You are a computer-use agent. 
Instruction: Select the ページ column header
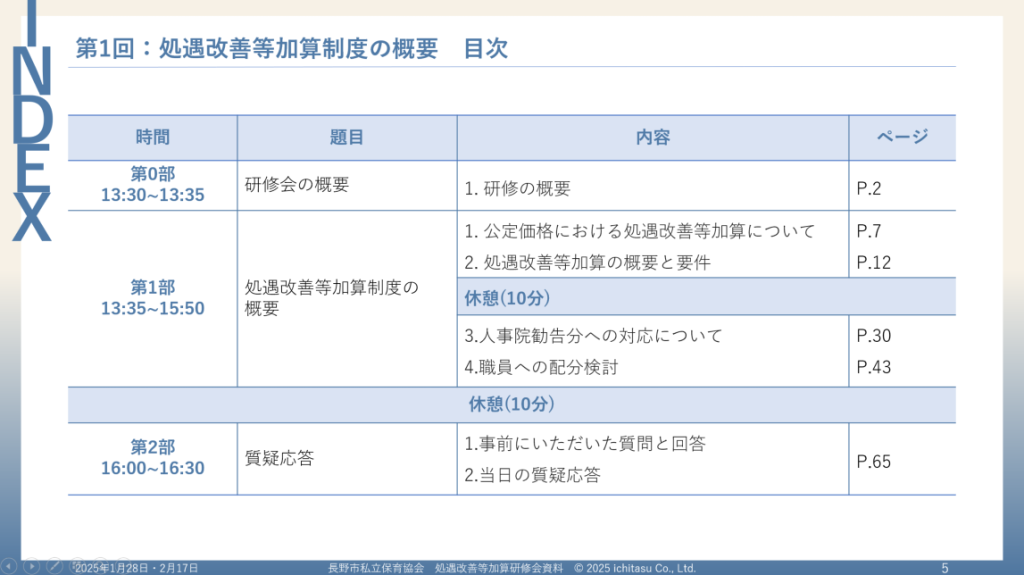tap(903, 137)
